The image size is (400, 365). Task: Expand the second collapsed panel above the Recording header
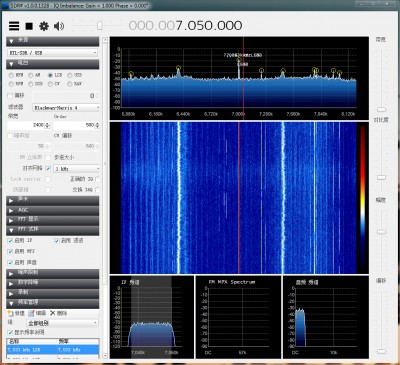(53, 284)
